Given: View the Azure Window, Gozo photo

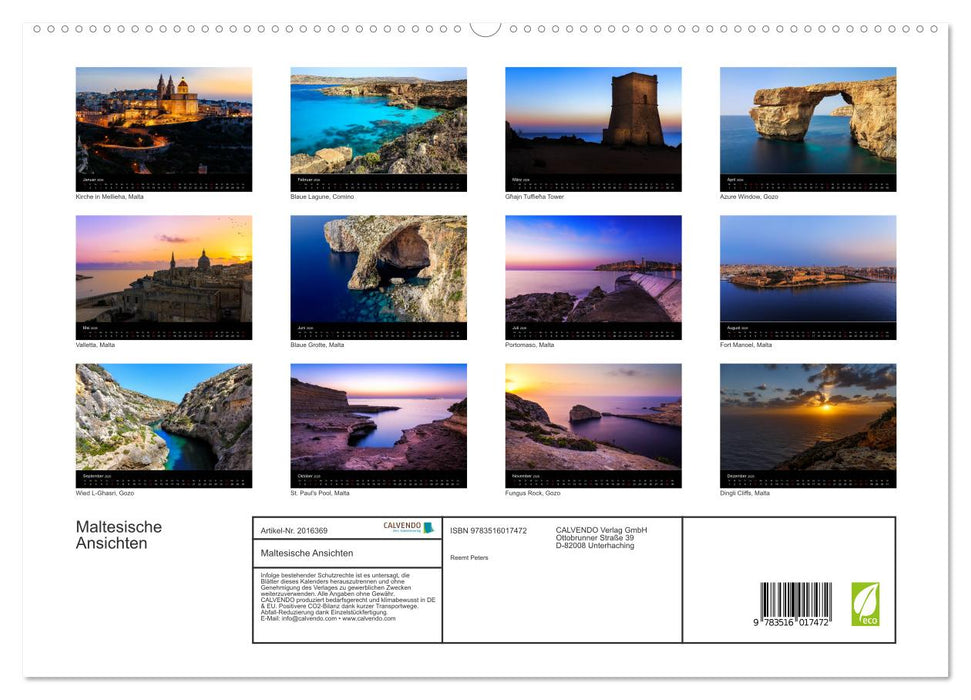Looking at the screenshot, I should pos(808,123).
